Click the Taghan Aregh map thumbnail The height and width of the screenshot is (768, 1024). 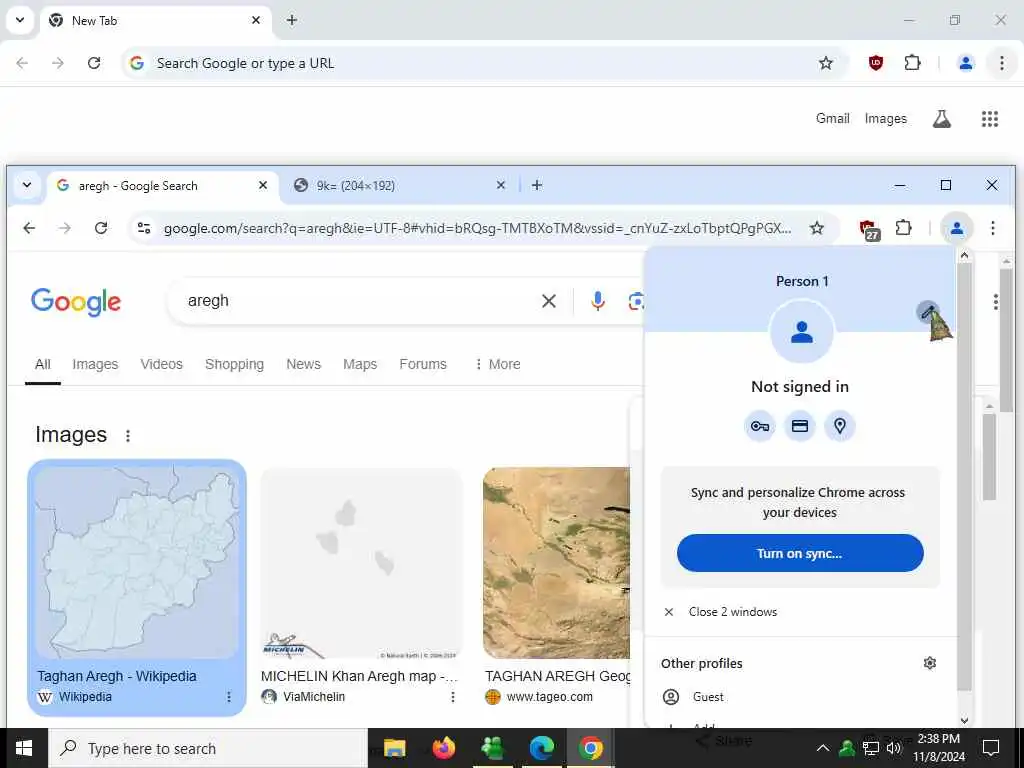[x=136, y=563]
